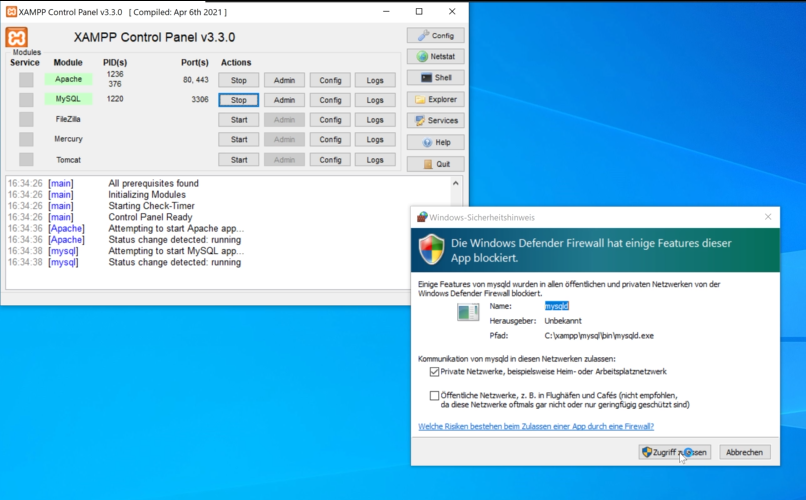Viewport: 806px width, 500px height.
Task: Click the Herausgeber value Unbekannt
Action: [x=563, y=321]
